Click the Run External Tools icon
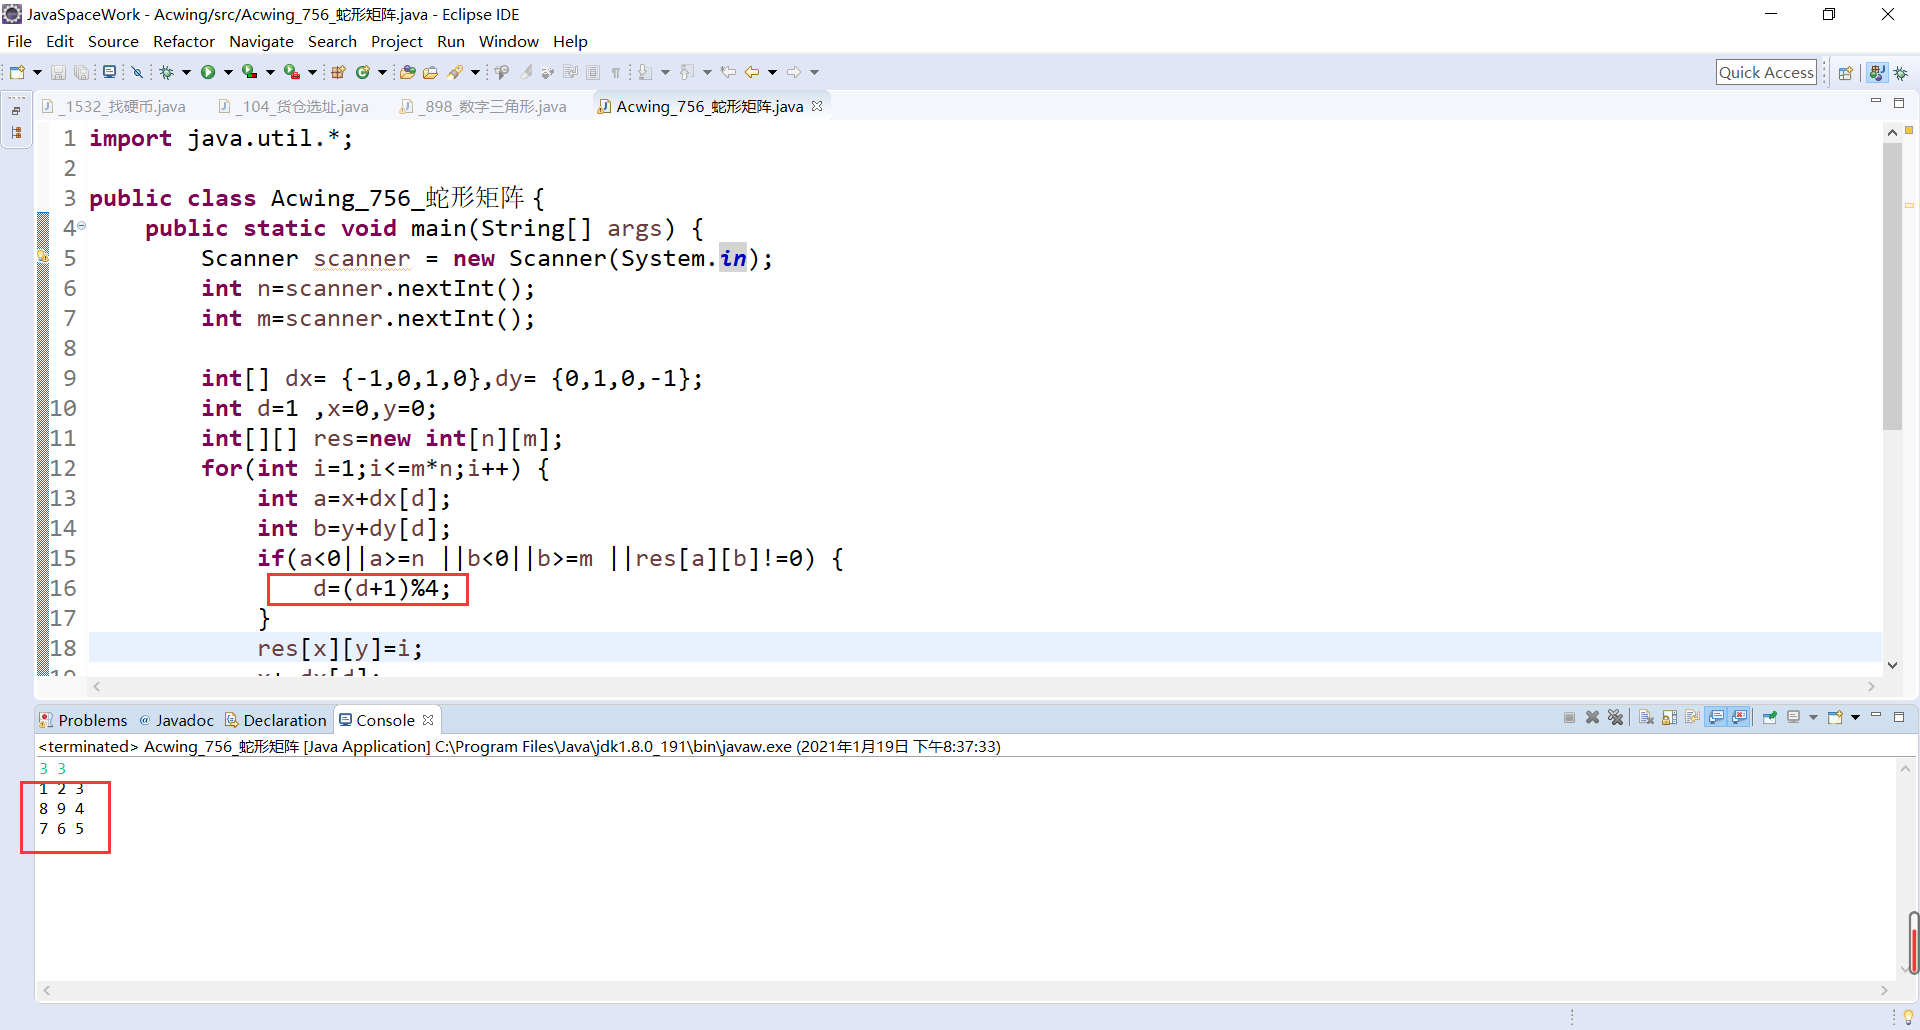 coord(291,72)
